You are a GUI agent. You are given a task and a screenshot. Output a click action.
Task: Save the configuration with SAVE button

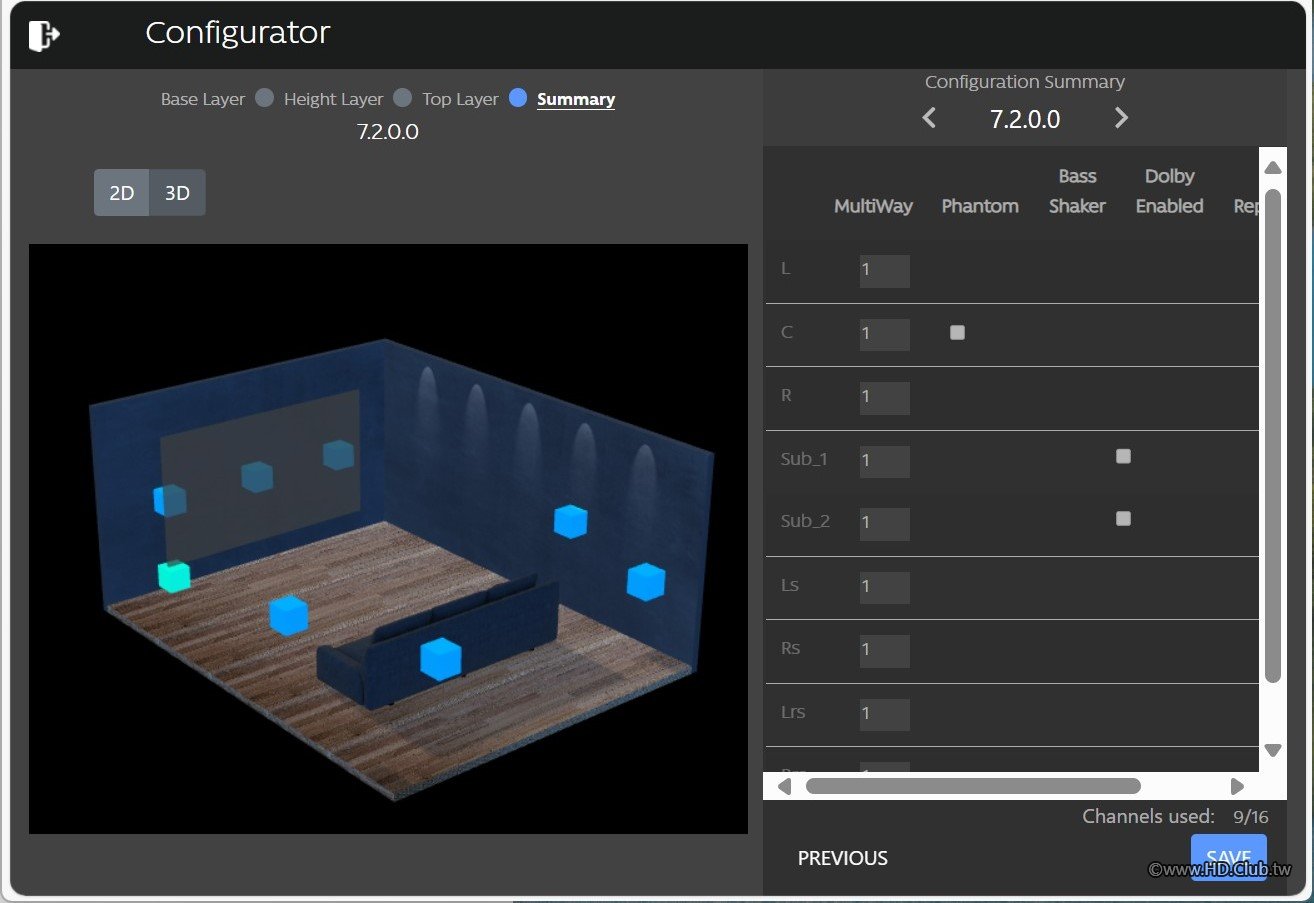click(x=1228, y=857)
